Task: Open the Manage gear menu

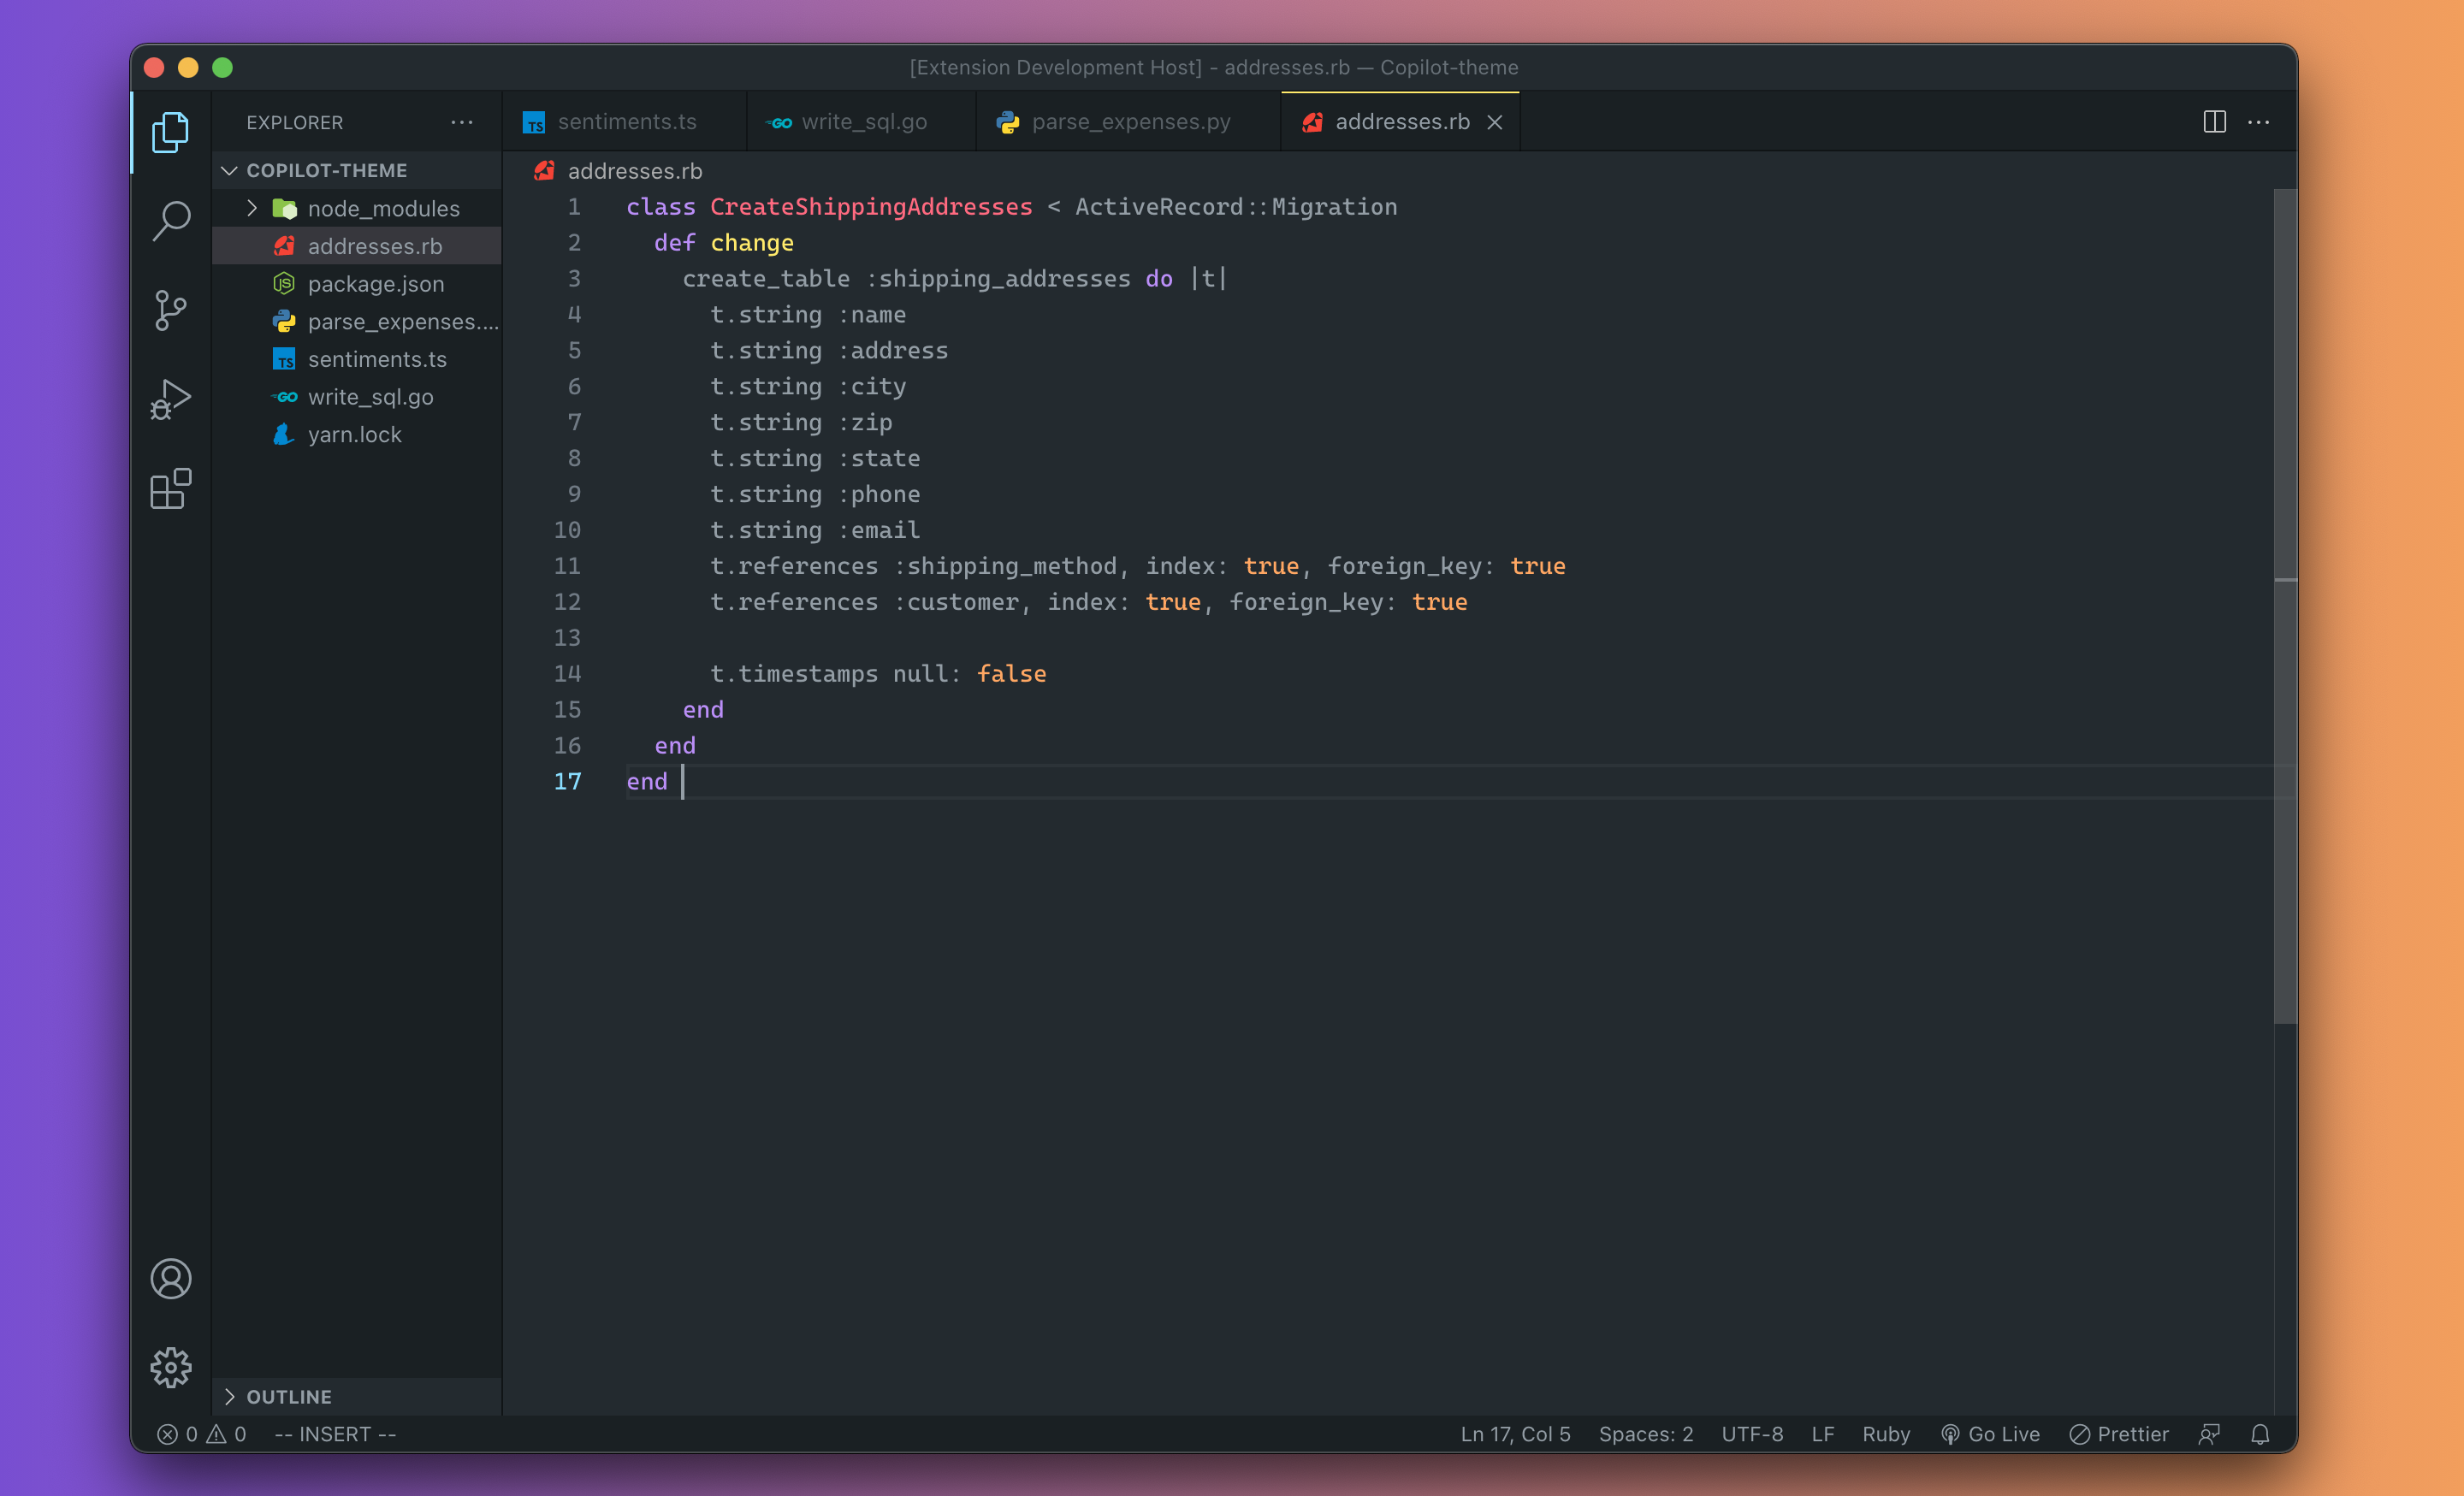Action: point(171,1366)
